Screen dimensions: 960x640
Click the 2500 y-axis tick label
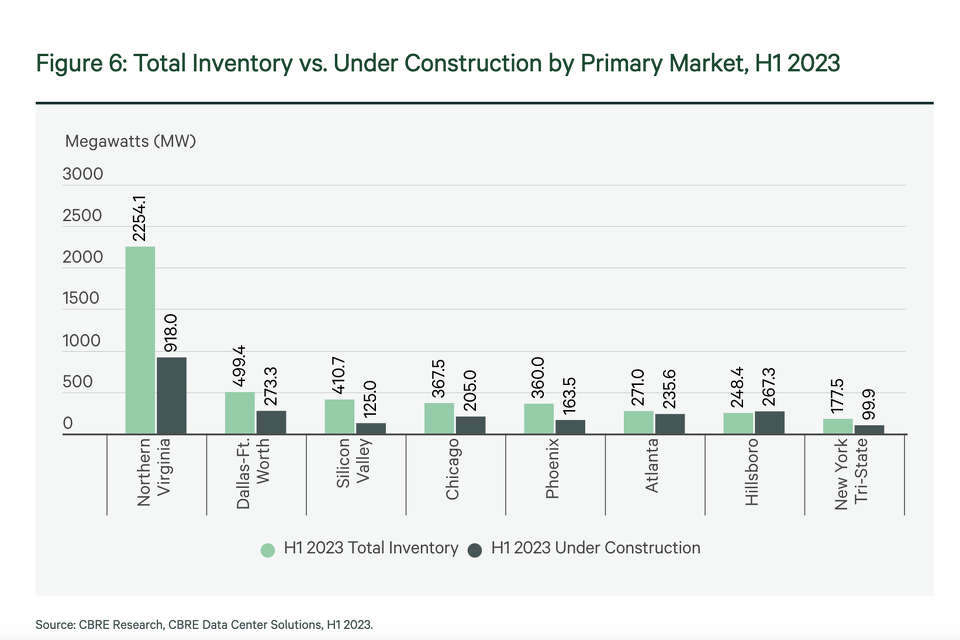[82, 216]
